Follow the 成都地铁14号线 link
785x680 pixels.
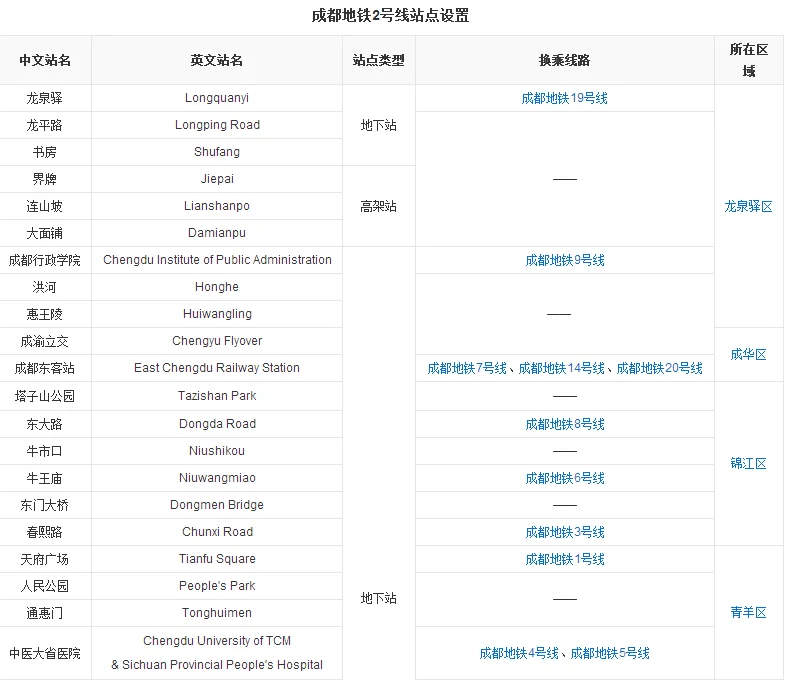tap(561, 368)
